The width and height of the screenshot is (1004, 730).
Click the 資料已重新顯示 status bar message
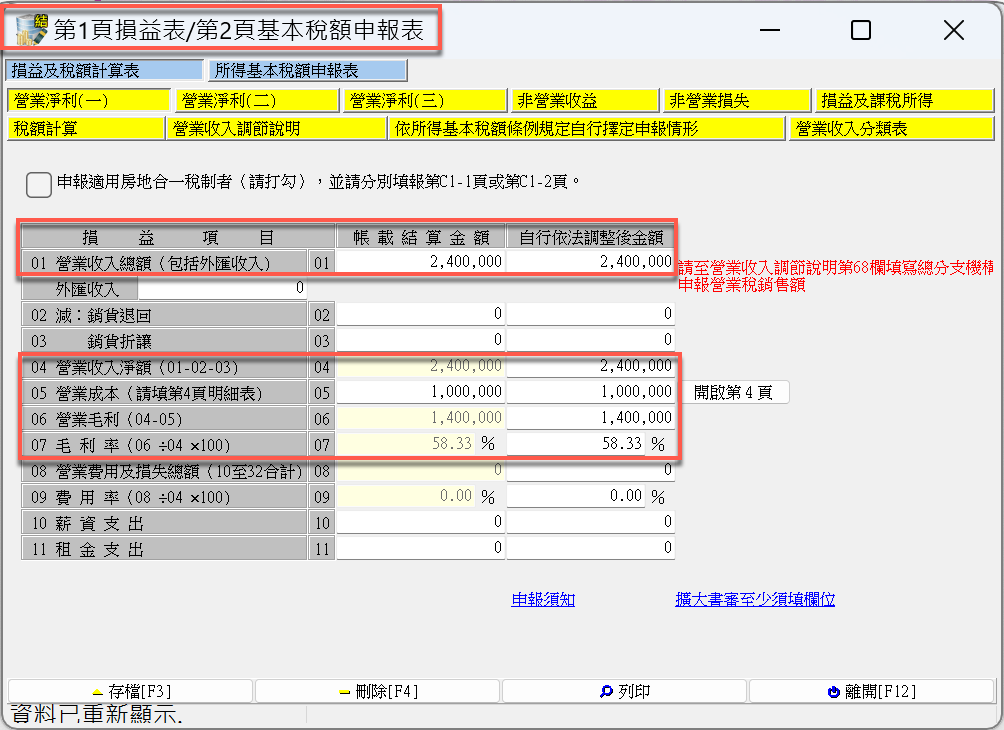(x=97, y=715)
